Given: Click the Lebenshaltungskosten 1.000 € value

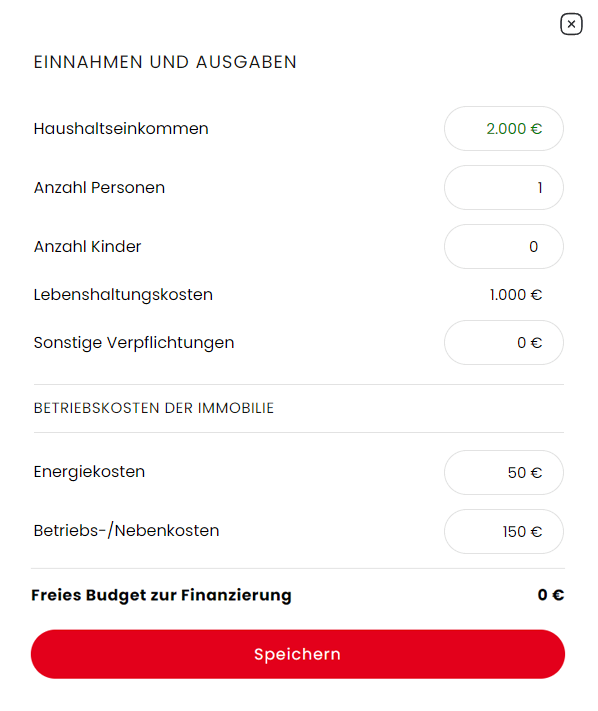Looking at the screenshot, I should (515, 295).
